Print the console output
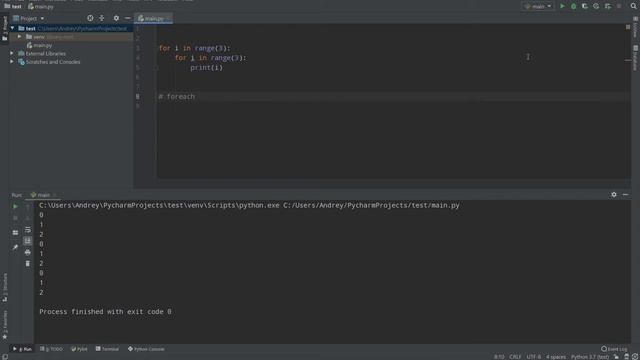Screen dimensions: 640x360 tap(27, 253)
